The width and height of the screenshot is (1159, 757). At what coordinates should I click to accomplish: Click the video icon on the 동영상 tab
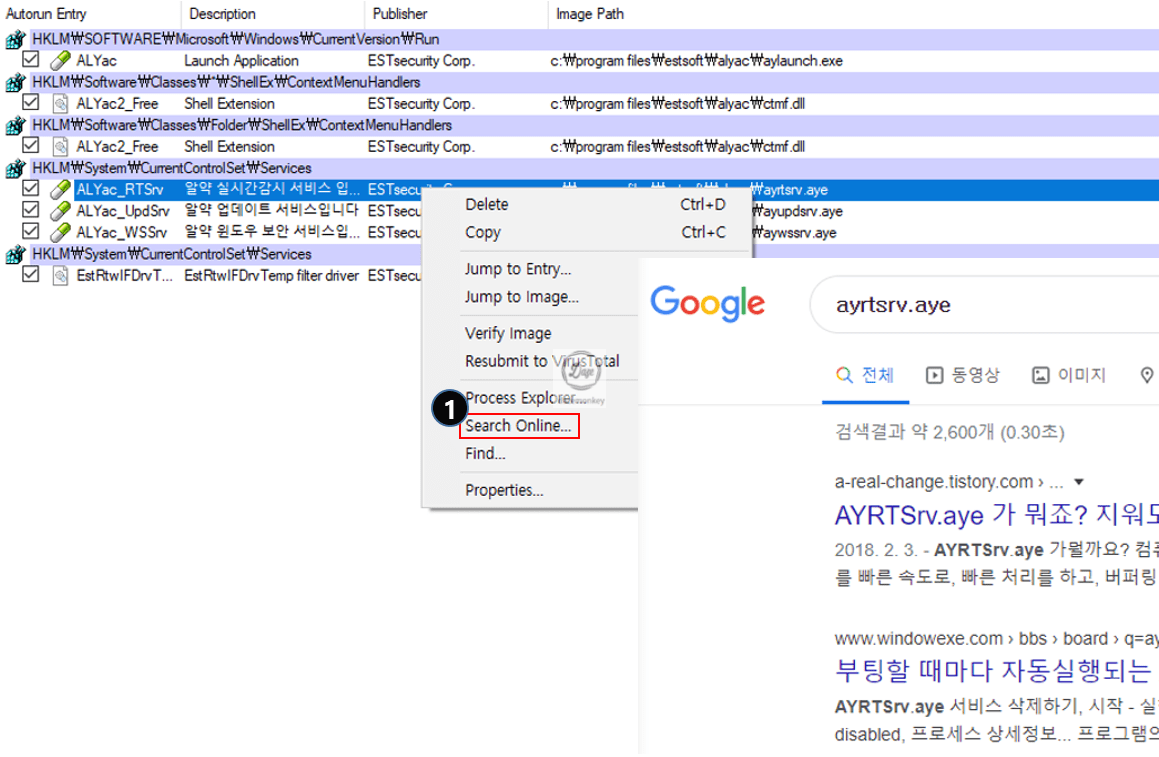pyautogui.click(x=934, y=376)
